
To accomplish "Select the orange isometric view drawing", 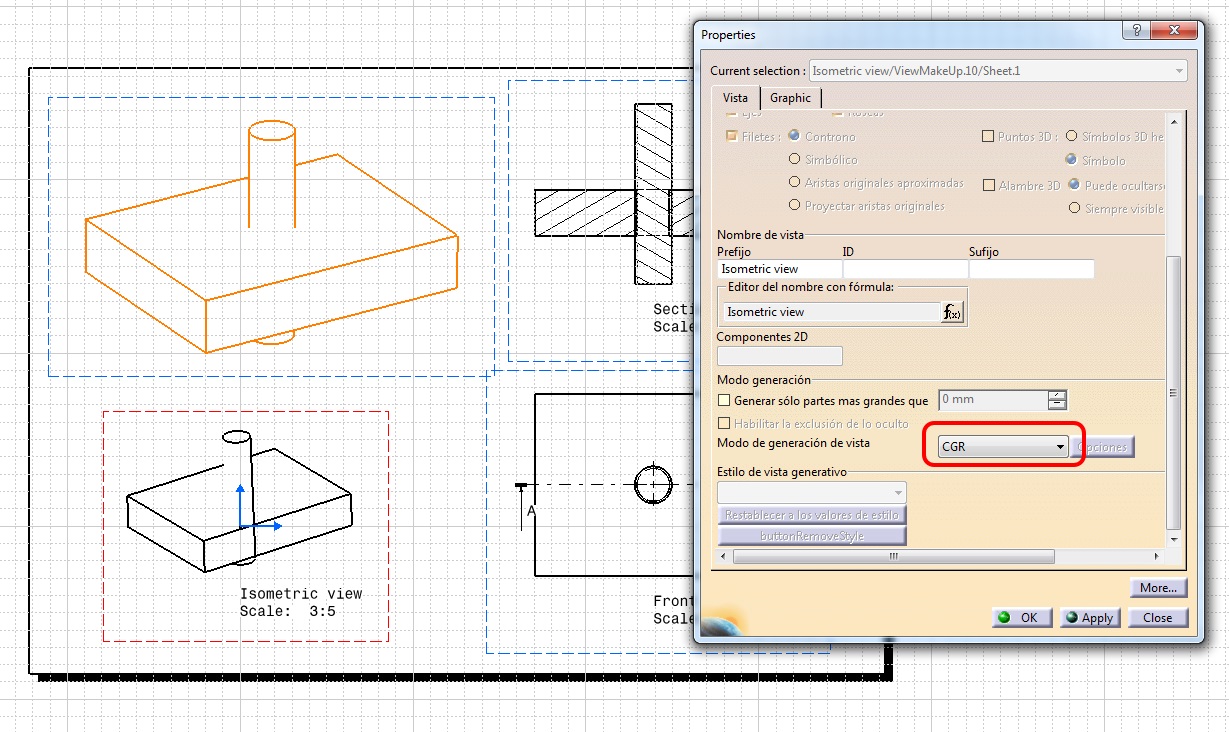I will click(271, 238).
